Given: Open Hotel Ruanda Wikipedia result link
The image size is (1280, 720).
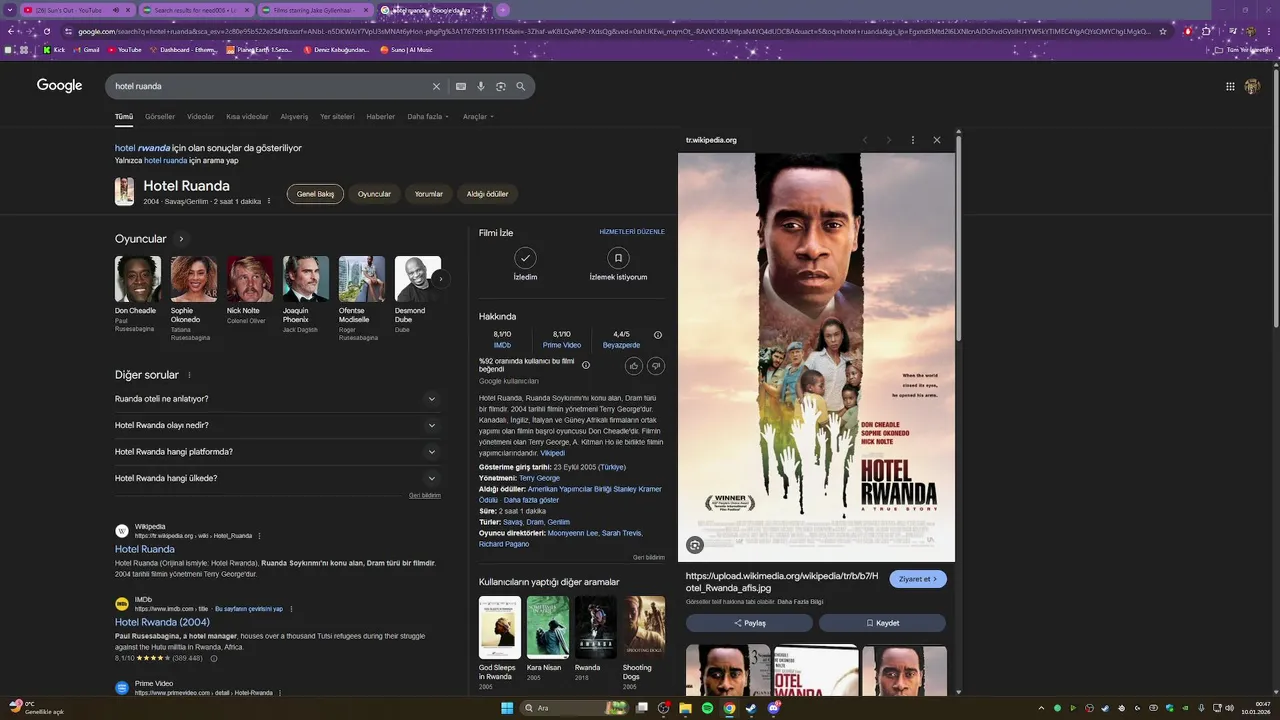Looking at the screenshot, I should click(x=145, y=549).
